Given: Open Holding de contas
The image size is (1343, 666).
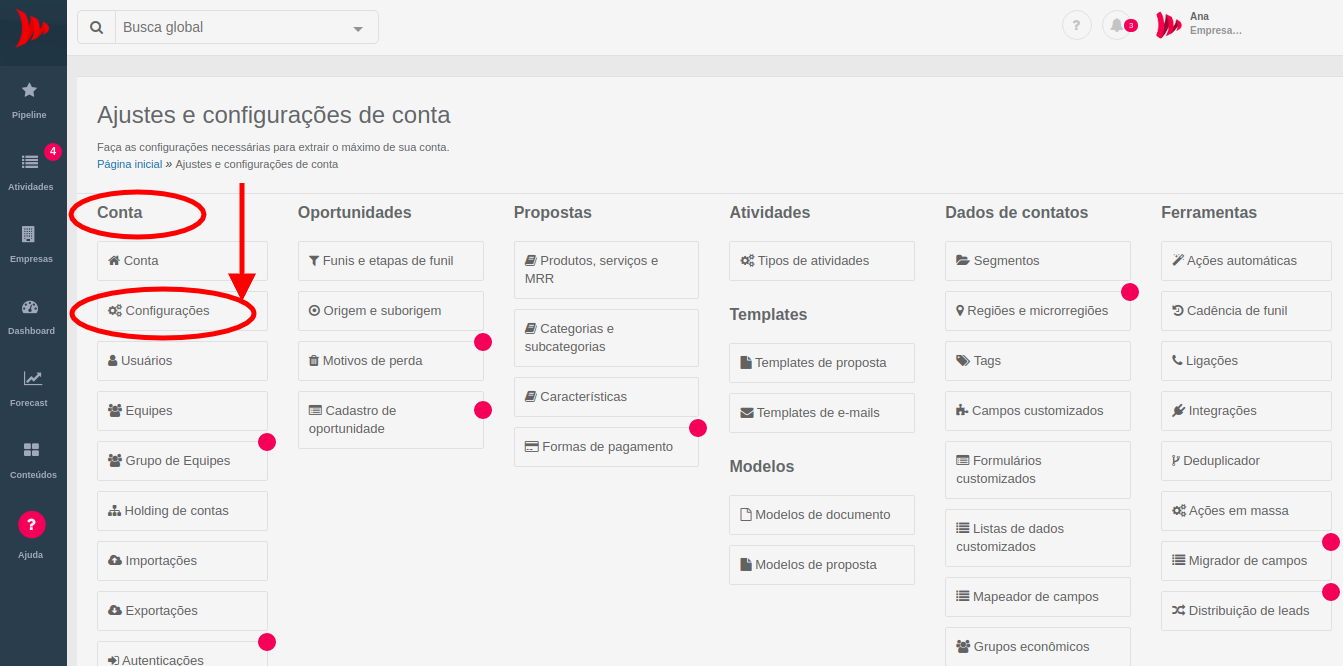Looking at the screenshot, I should (182, 511).
